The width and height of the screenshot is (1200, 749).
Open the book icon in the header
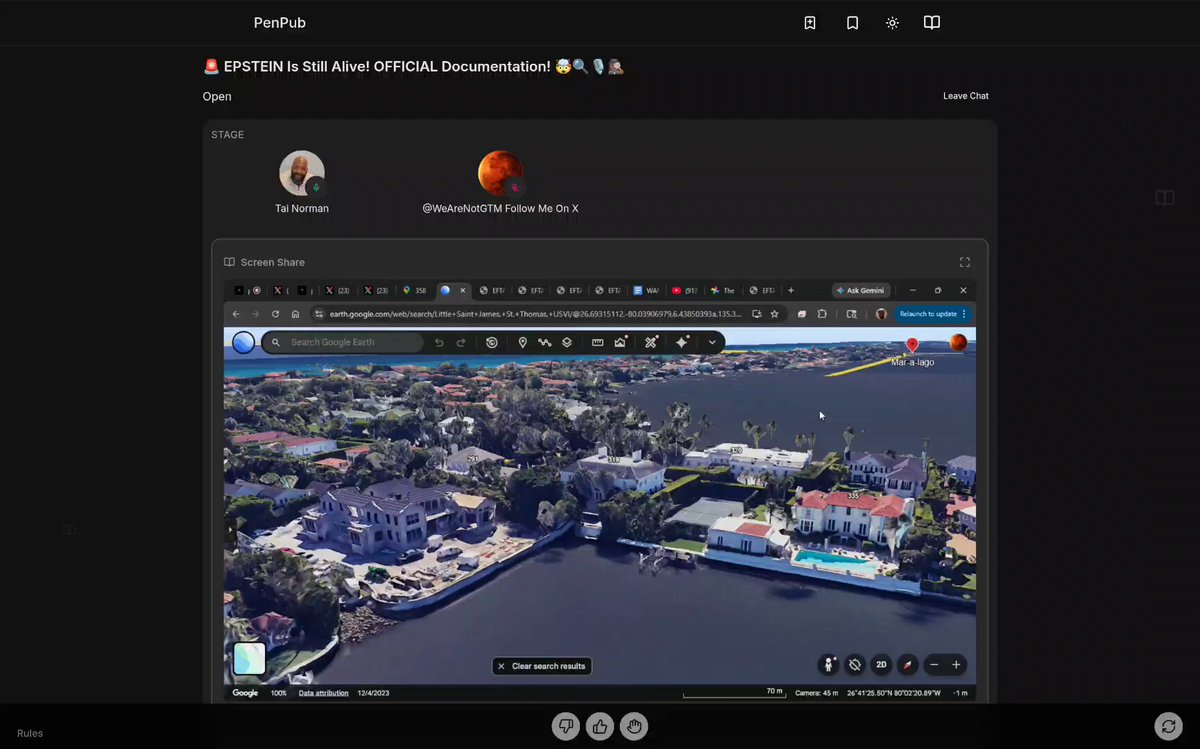point(932,23)
